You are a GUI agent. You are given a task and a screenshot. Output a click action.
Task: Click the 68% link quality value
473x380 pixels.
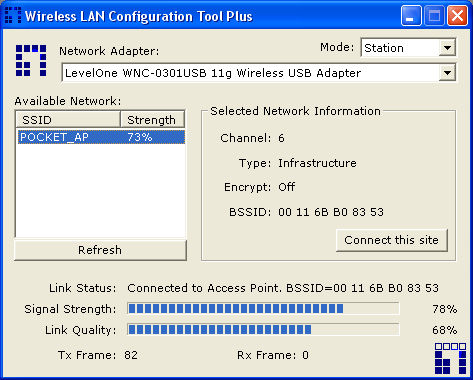pyautogui.click(x=444, y=330)
